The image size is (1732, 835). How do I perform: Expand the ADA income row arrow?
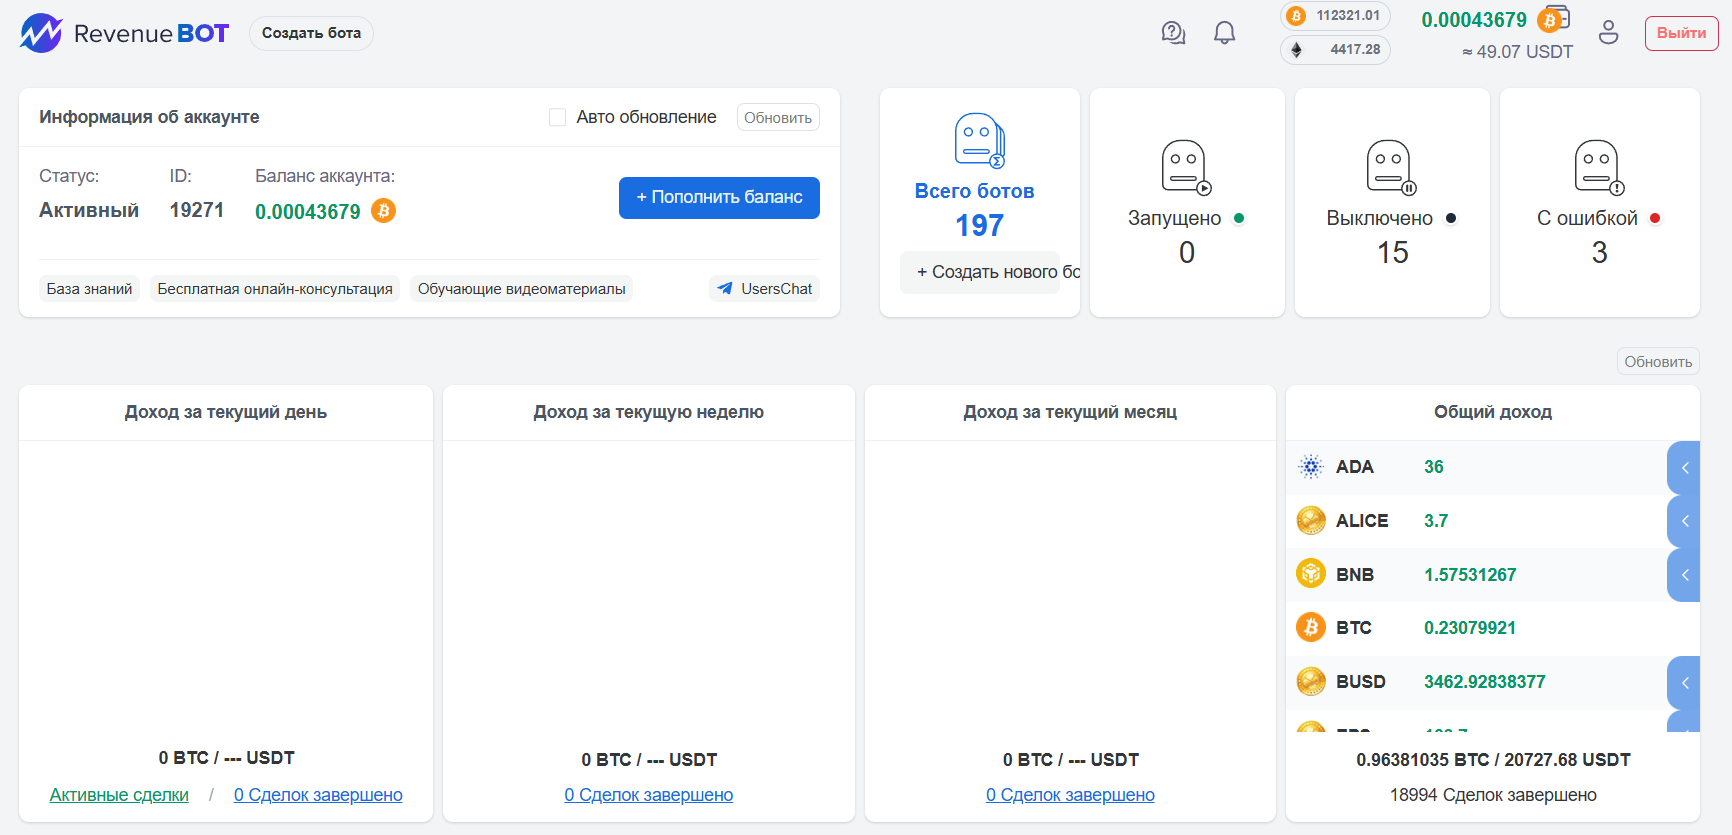[1684, 468]
